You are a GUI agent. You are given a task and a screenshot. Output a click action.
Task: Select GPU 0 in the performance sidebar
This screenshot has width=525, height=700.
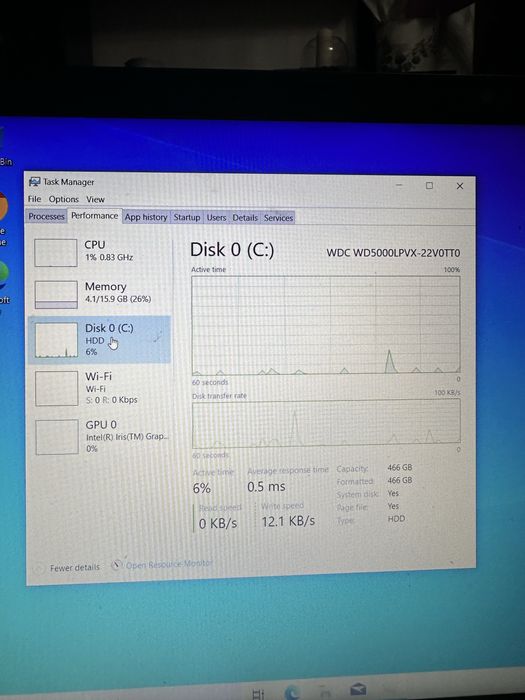99,436
